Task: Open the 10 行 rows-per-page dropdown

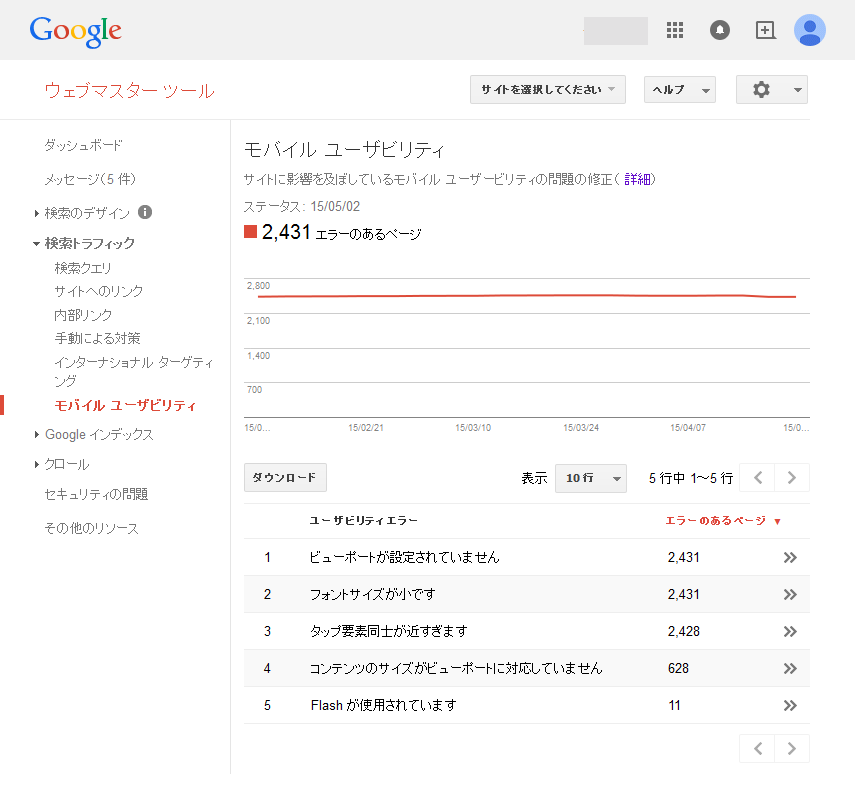Action: [591, 478]
